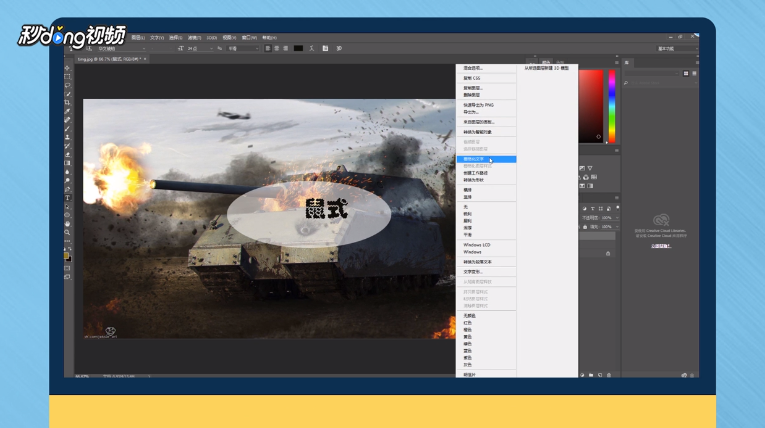Select the Clone Stamp tool
Viewport: 765px width, 428px height.
coord(67,137)
